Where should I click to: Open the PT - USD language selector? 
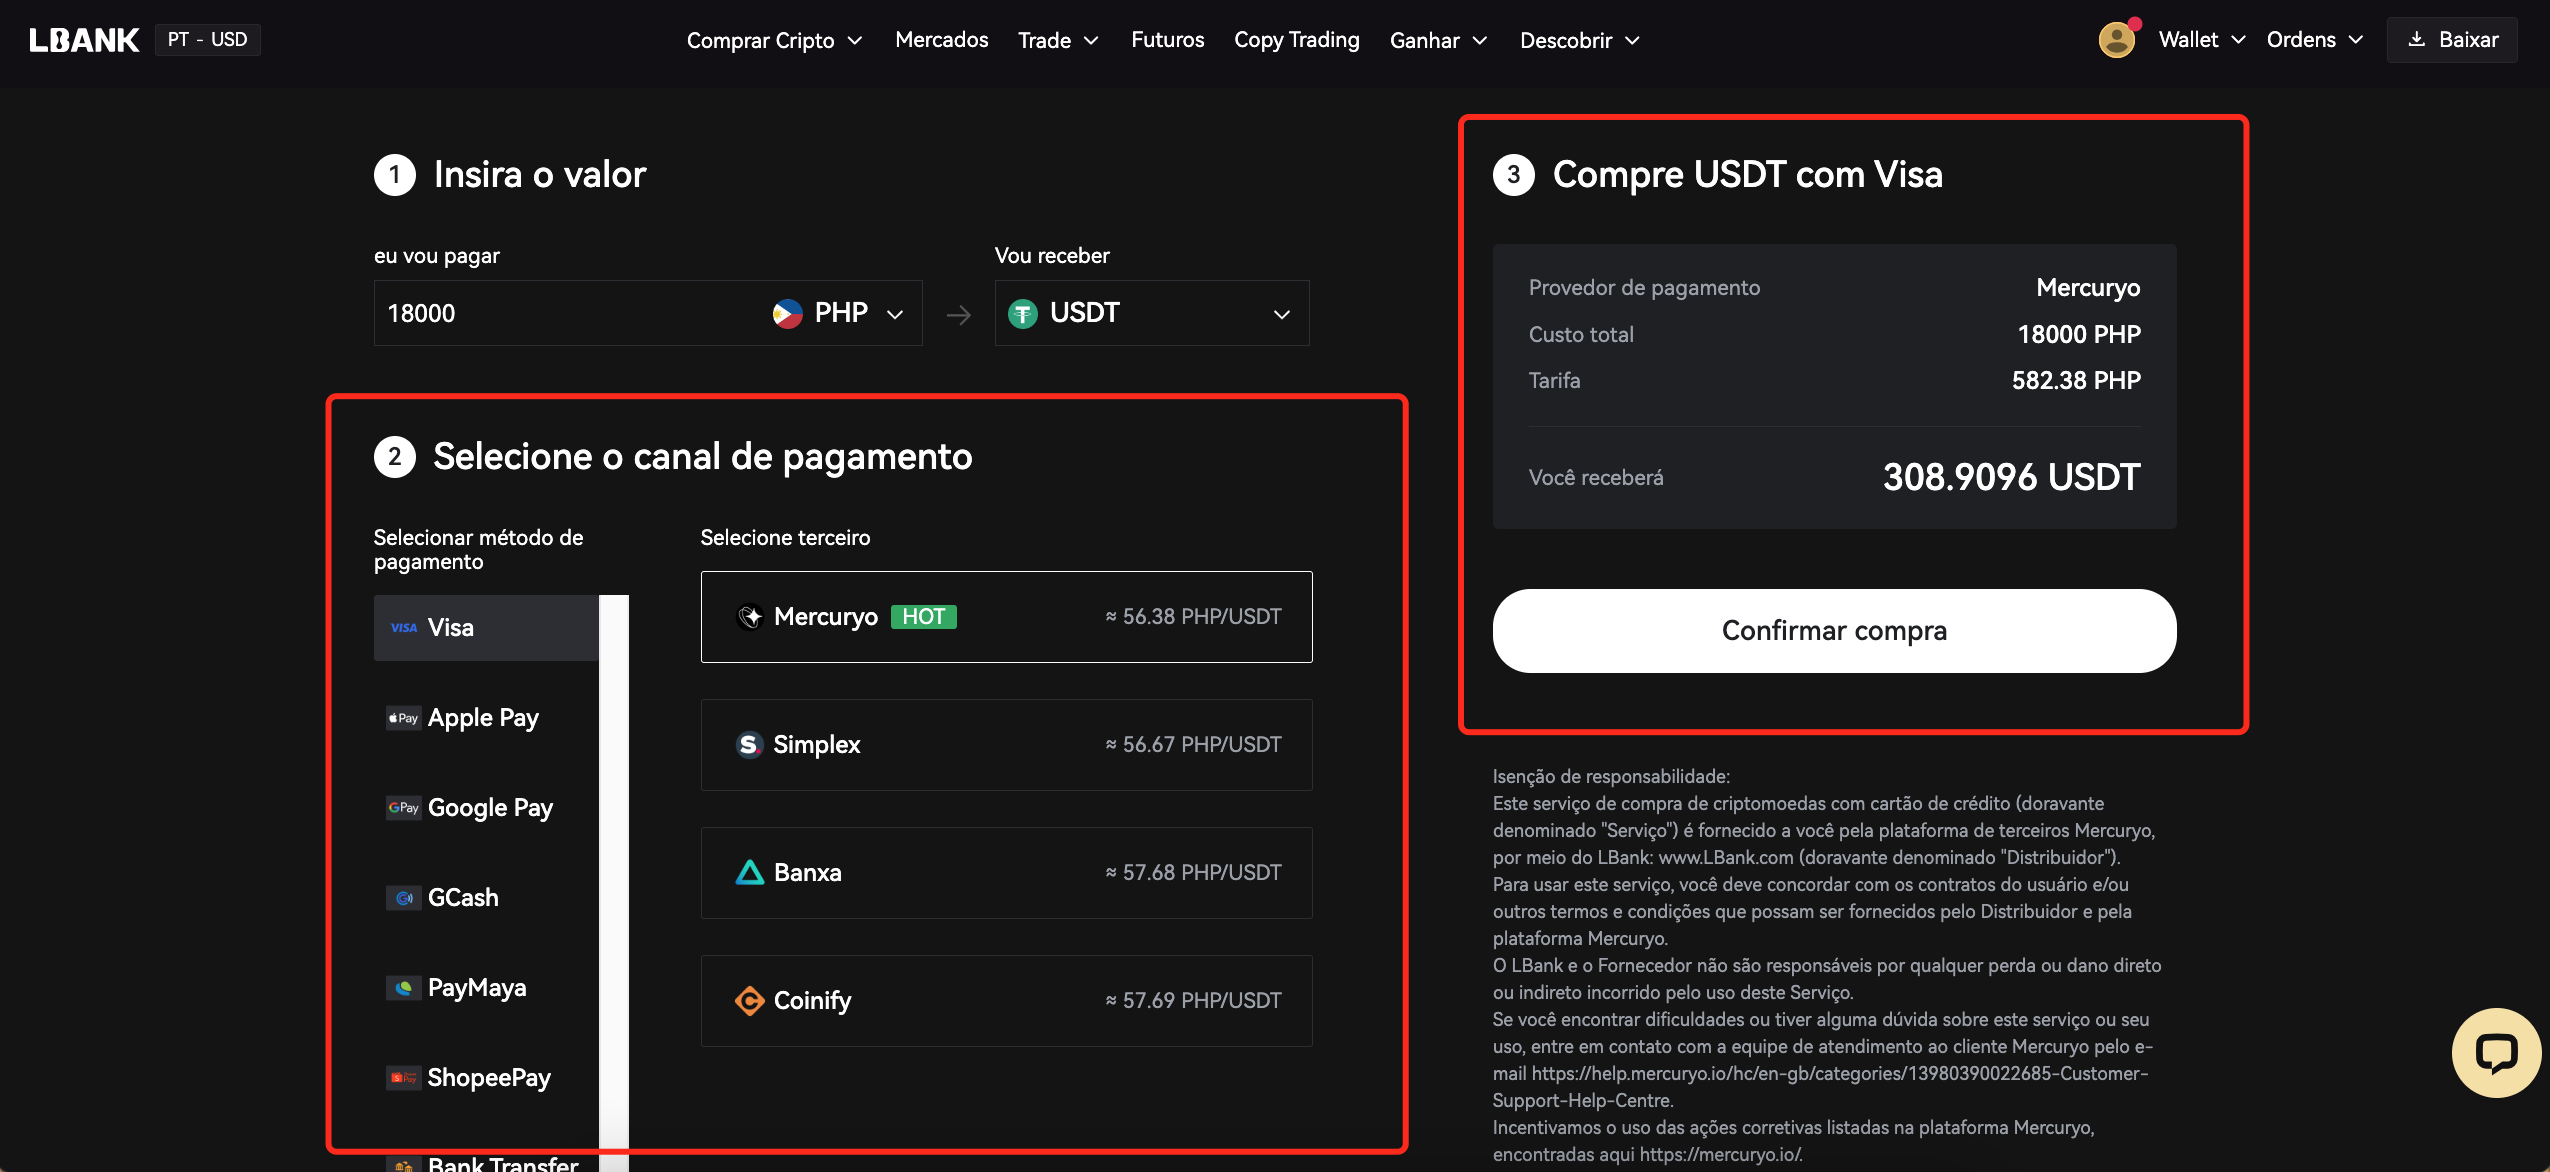tap(208, 40)
